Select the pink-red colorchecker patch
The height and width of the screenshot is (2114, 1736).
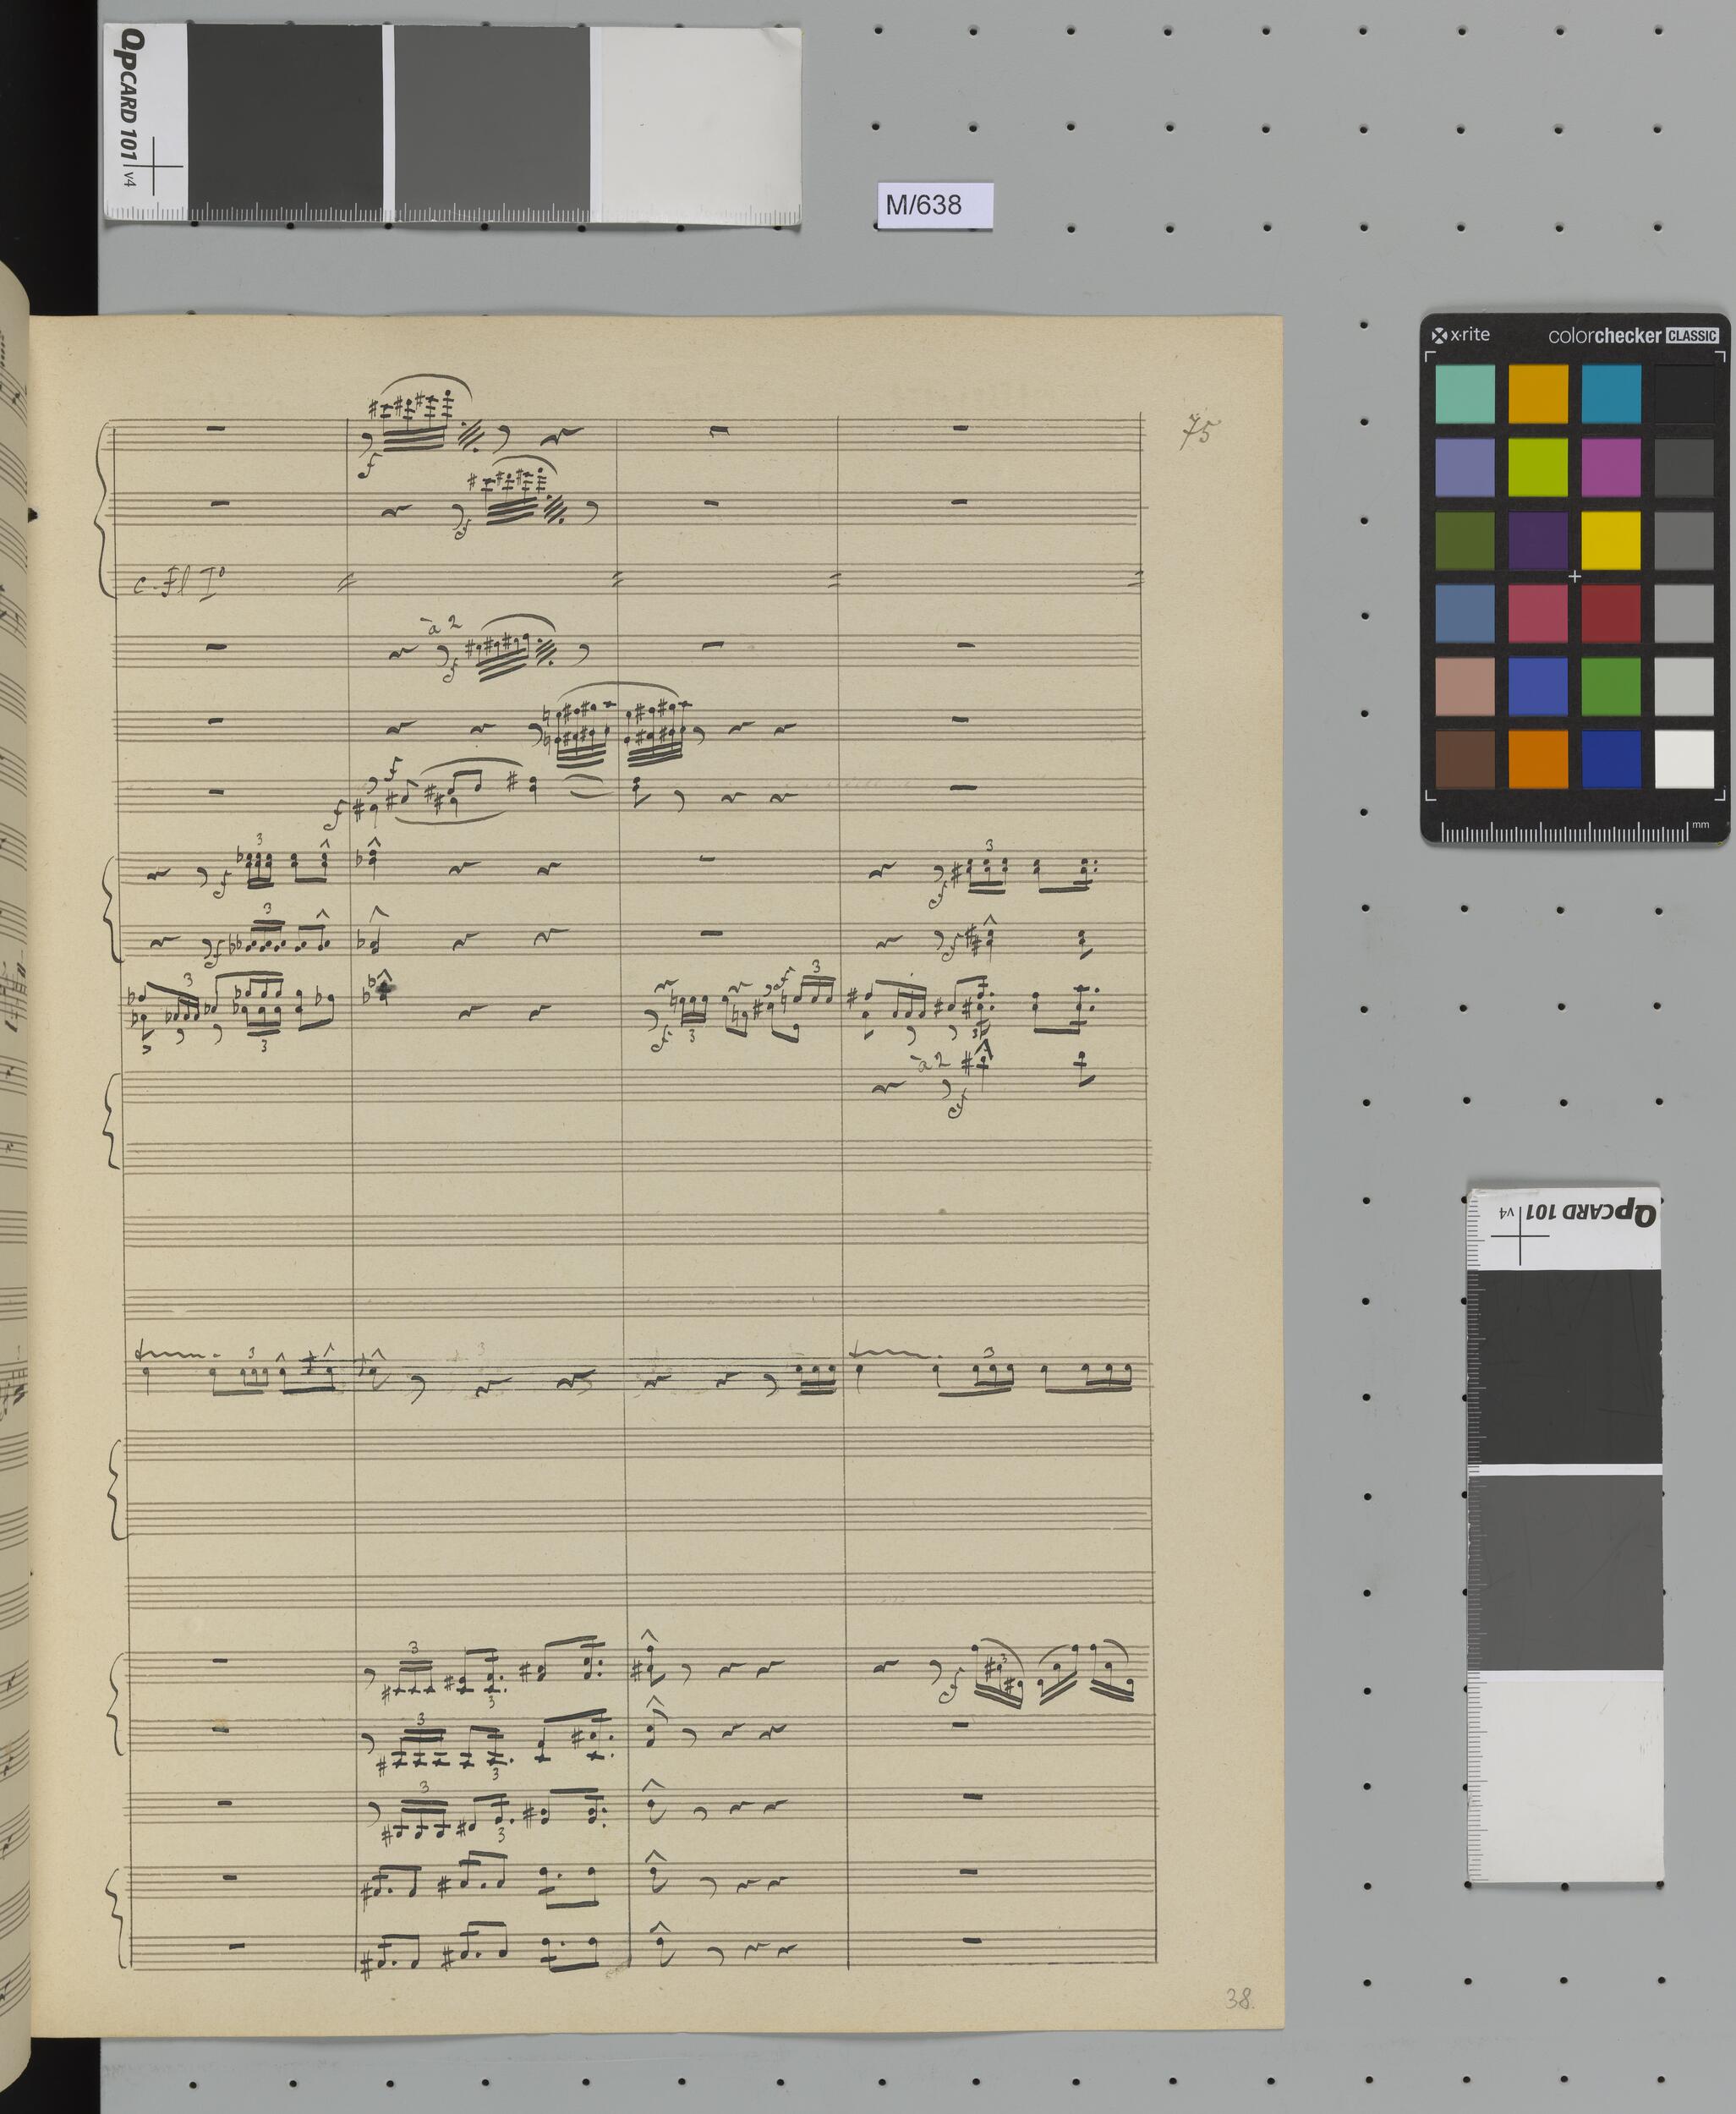tap(1537, 613)
